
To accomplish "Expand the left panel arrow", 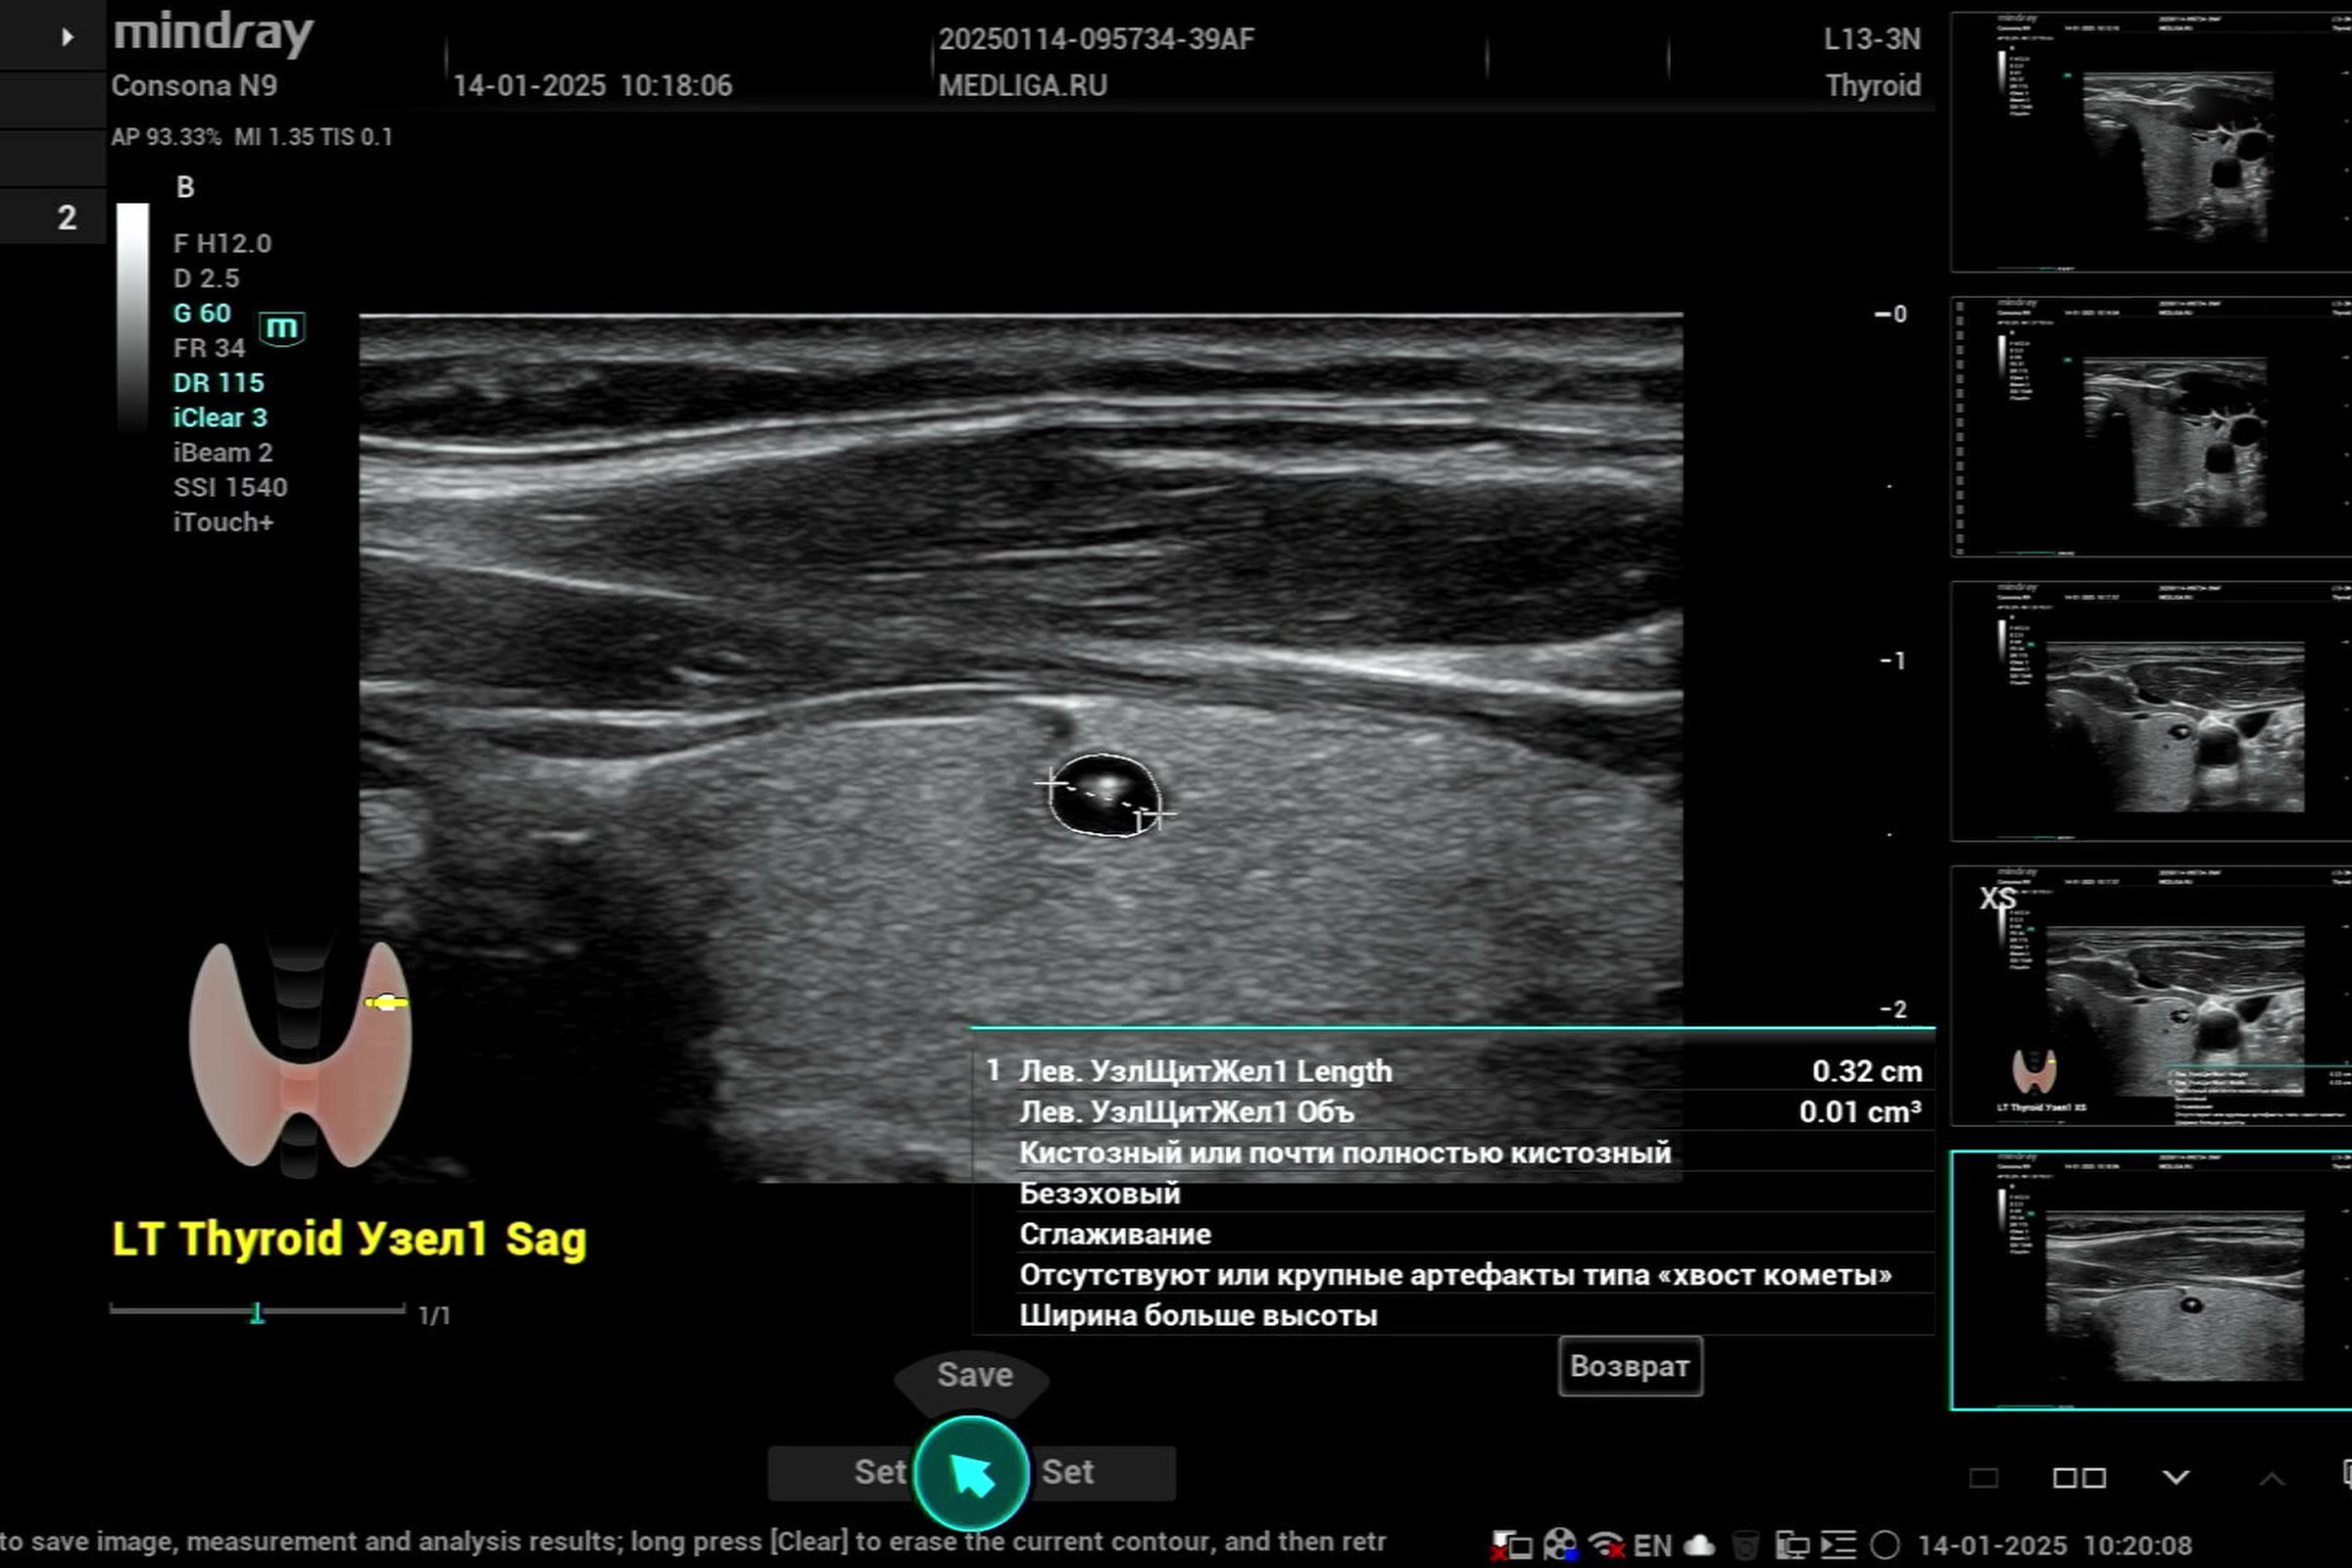I will [66, 37].
